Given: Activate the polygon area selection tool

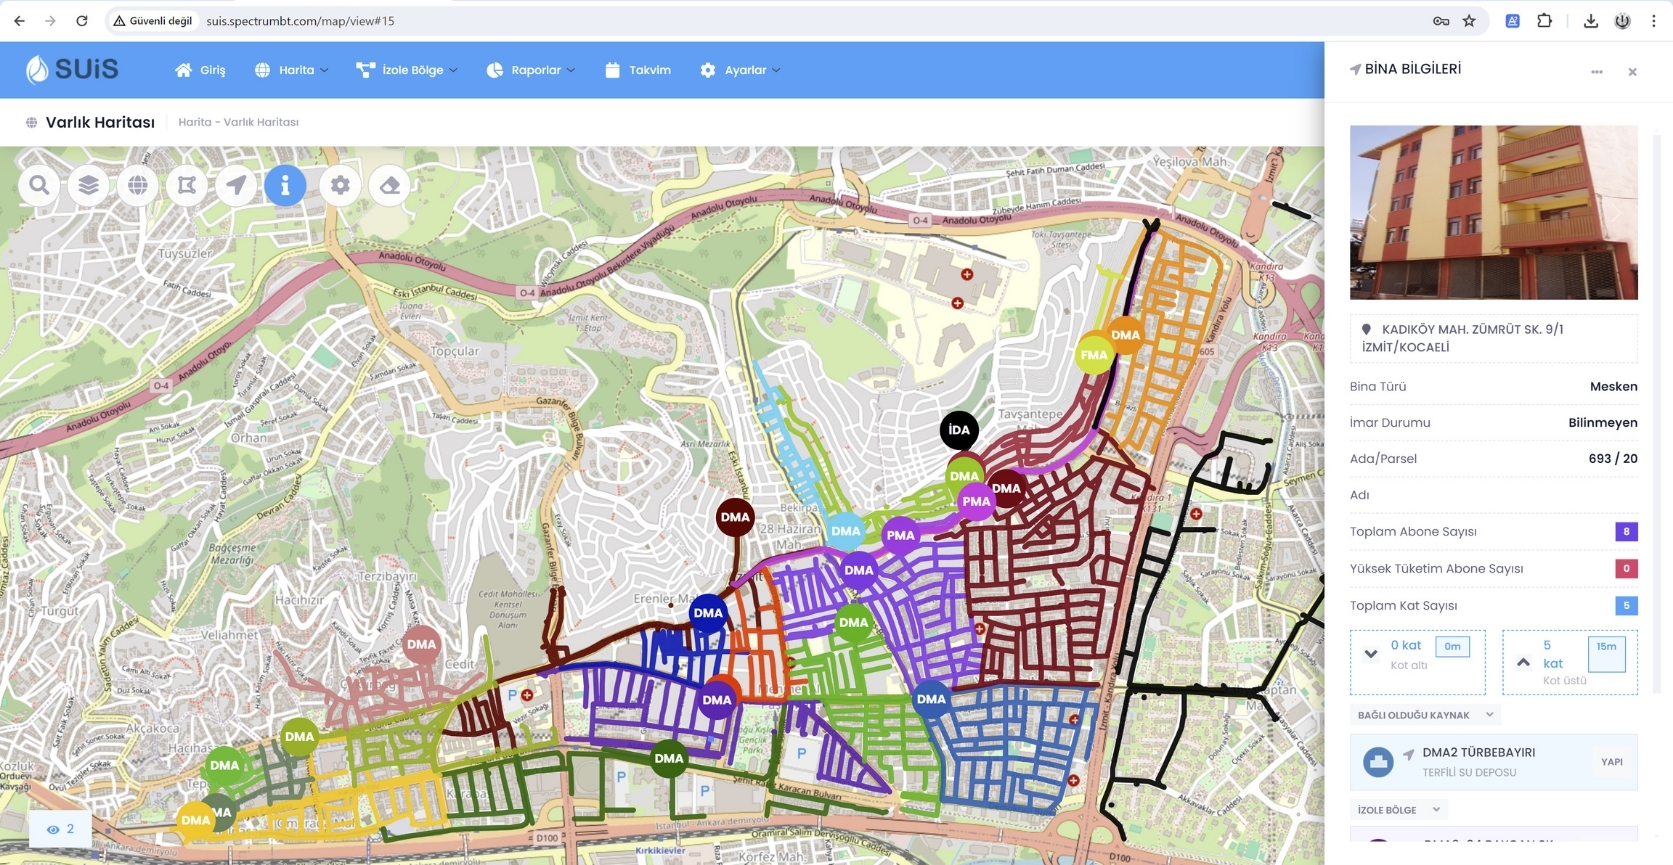Looking at the screenshot, I should [187, 185].
